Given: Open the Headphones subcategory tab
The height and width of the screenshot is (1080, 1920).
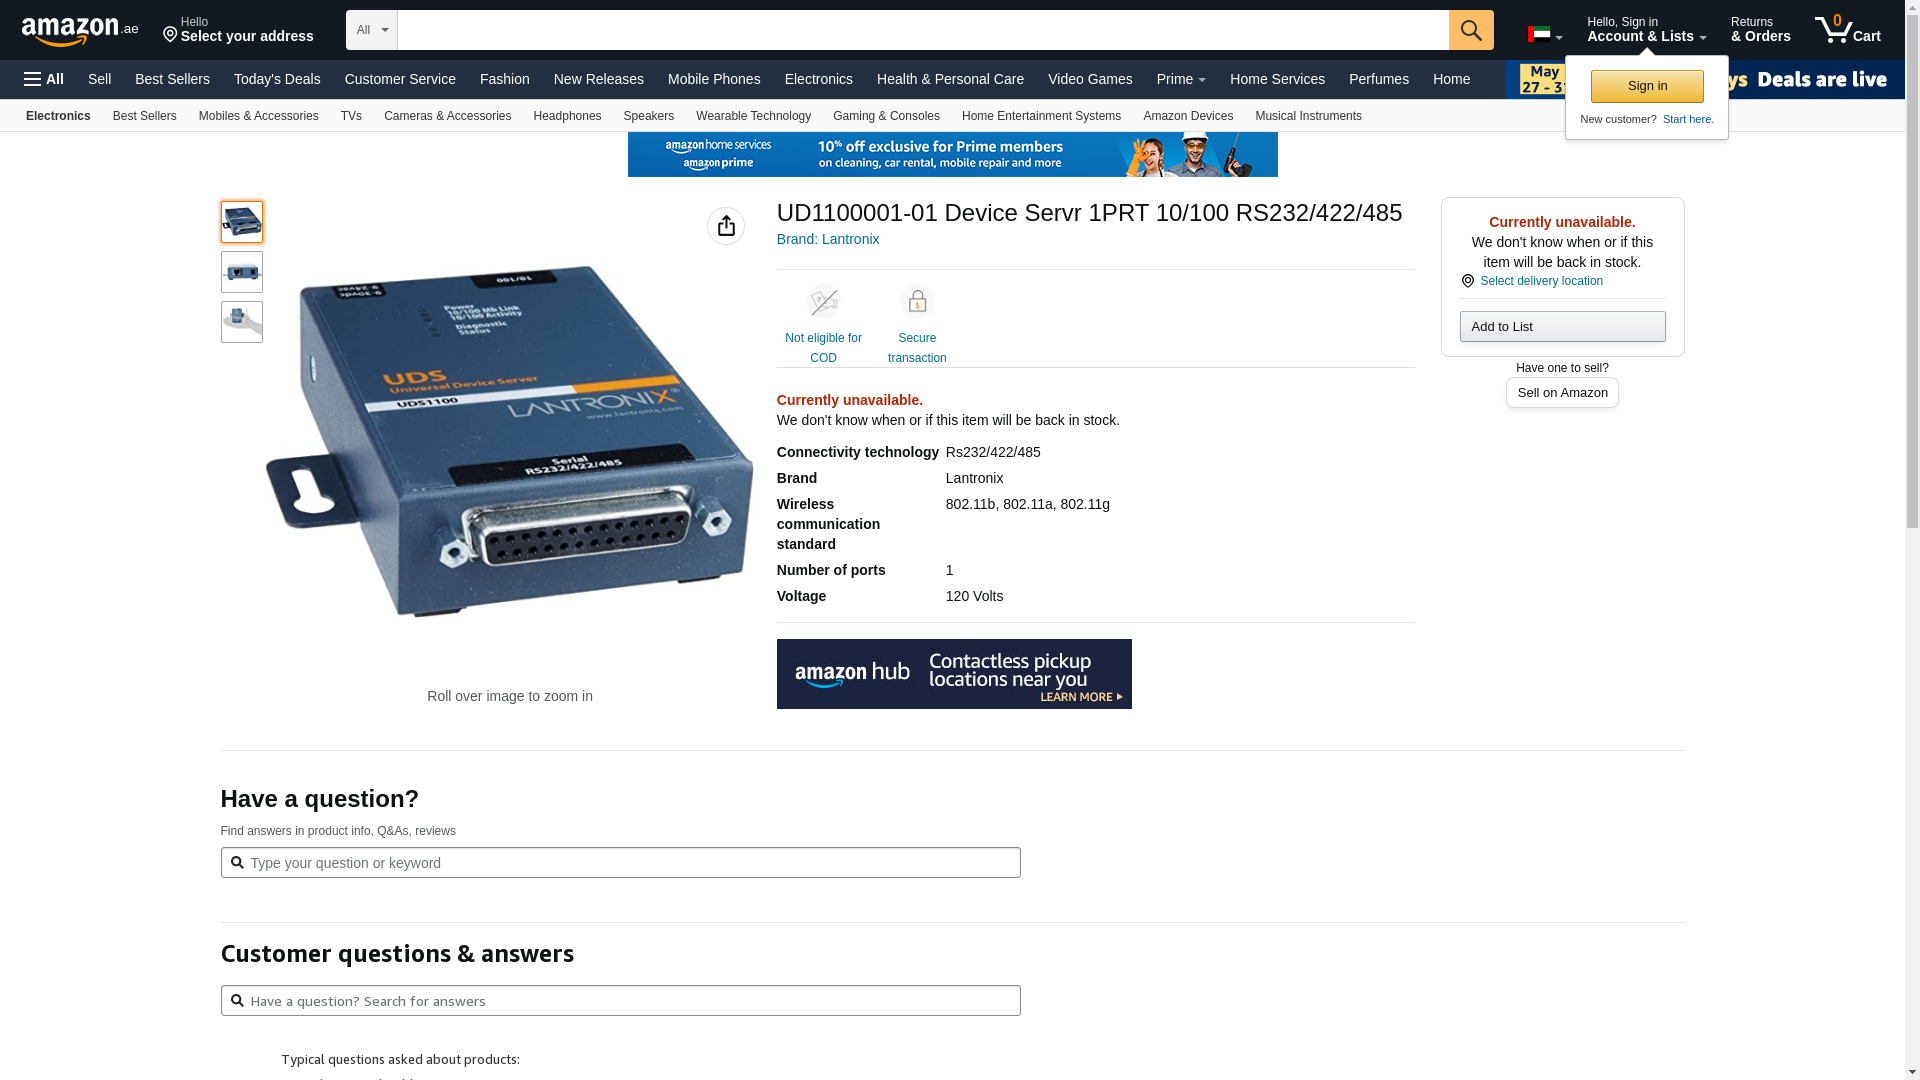Looking at the screenshot, I should click(x=566, y=116).
